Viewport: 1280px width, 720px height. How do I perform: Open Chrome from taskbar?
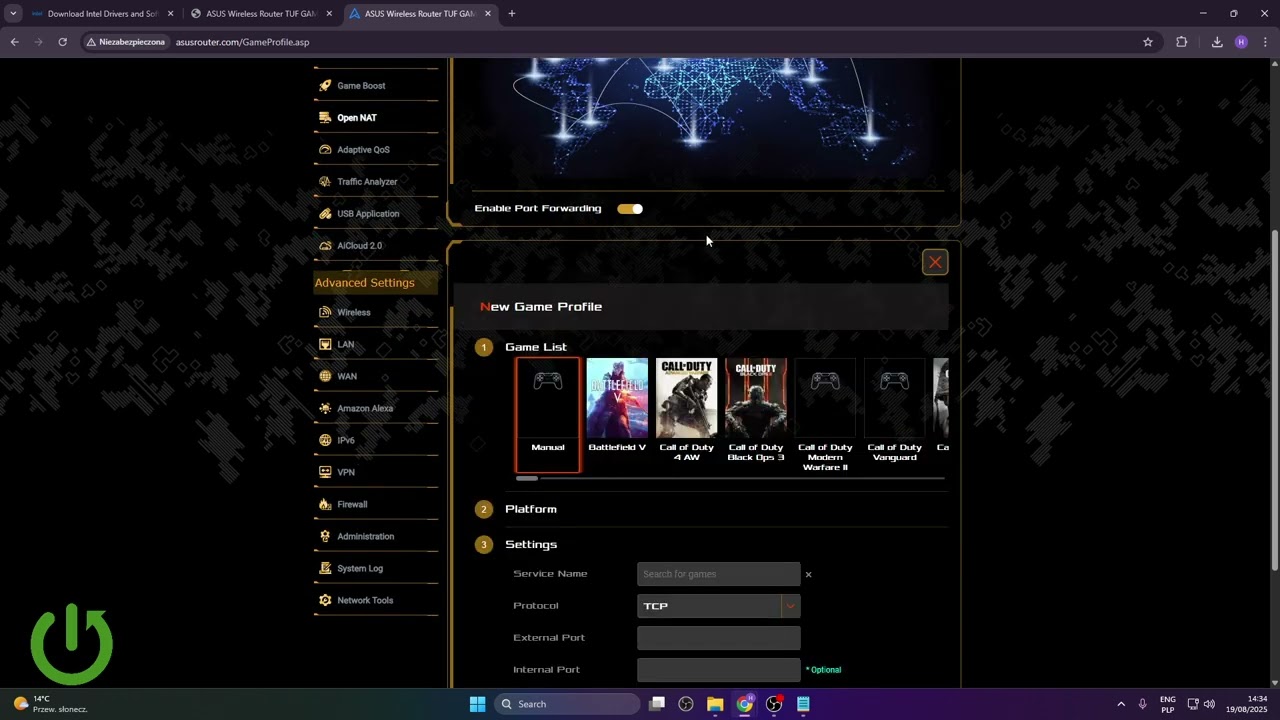click(745, 704)
